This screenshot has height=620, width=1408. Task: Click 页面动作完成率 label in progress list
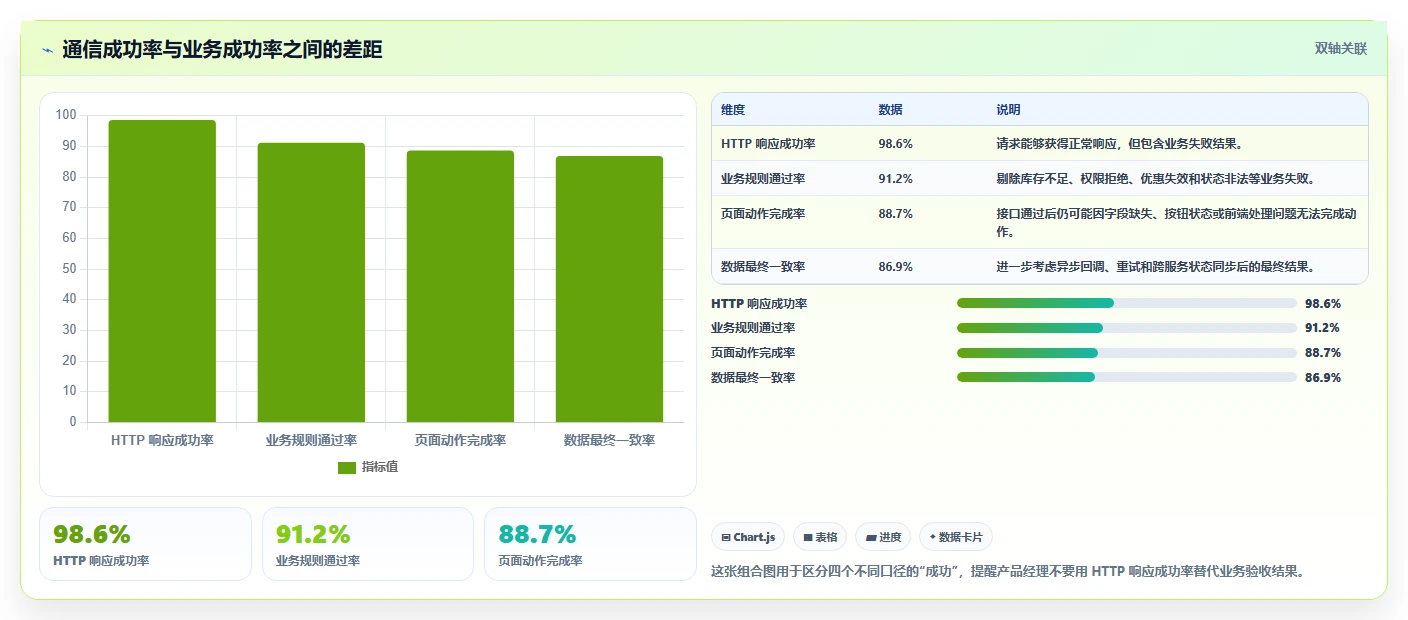[753, 353]
